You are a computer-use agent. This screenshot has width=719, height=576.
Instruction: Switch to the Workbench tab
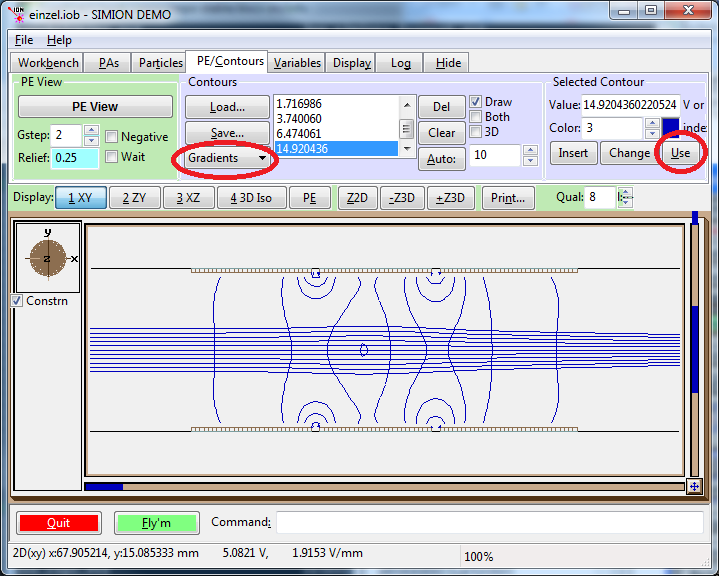(x=48, y=62)
